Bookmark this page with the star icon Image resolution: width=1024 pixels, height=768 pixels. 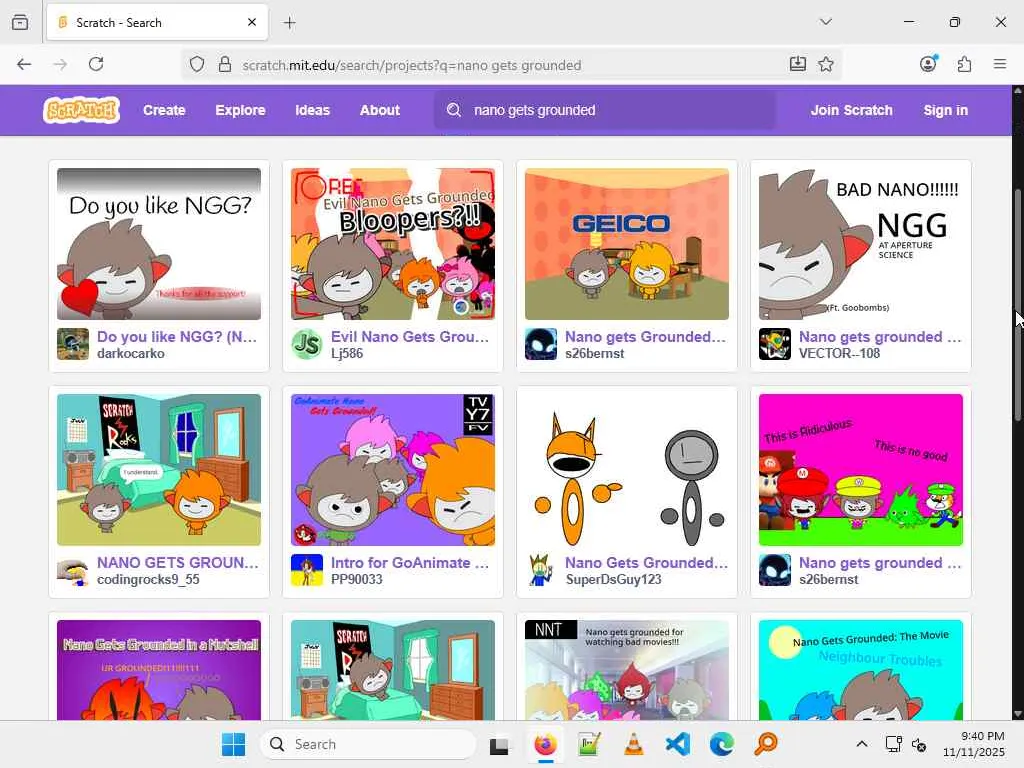pos(826,64)
